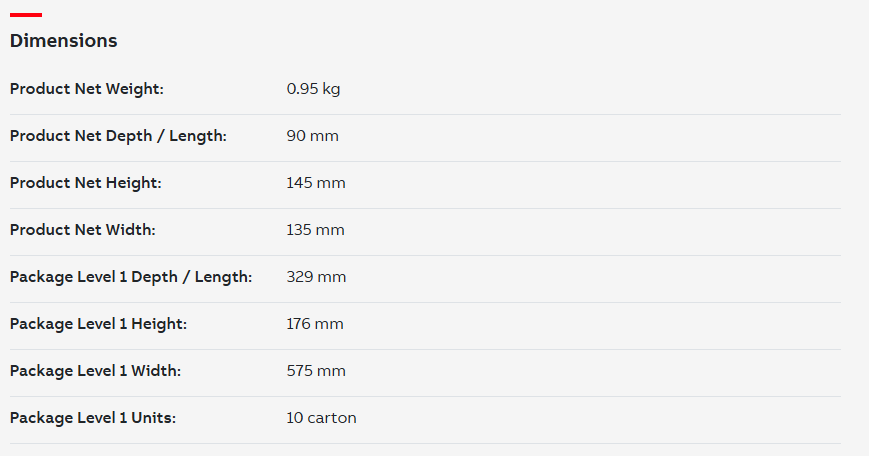
Task: Select the Package Level 1 Height label
Action: click(x=99, y=324)
